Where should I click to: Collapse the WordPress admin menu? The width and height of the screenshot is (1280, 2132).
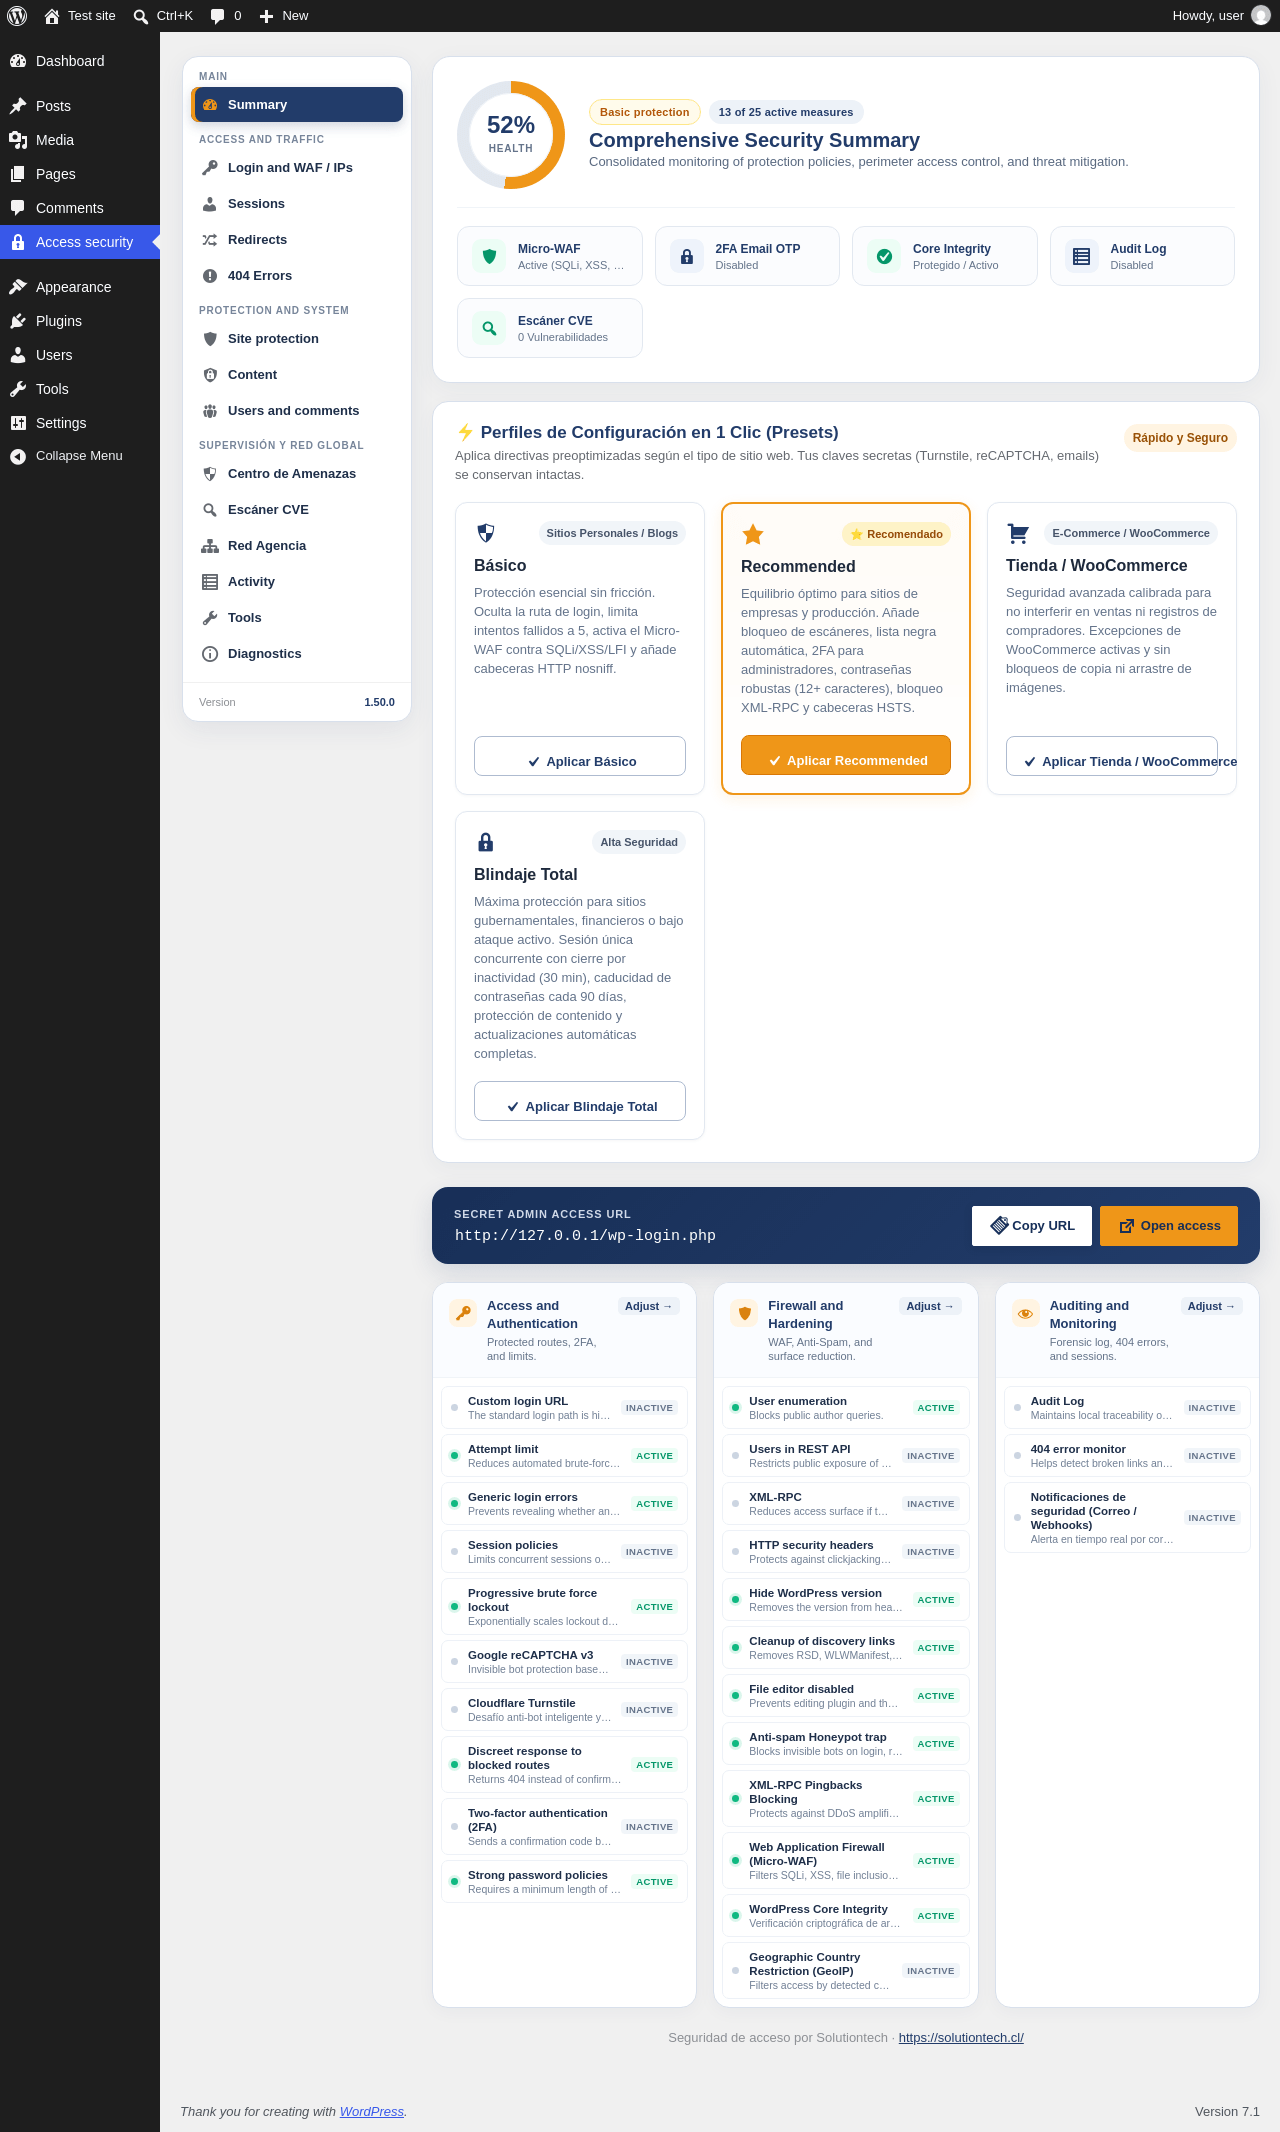tap(80, 456)
